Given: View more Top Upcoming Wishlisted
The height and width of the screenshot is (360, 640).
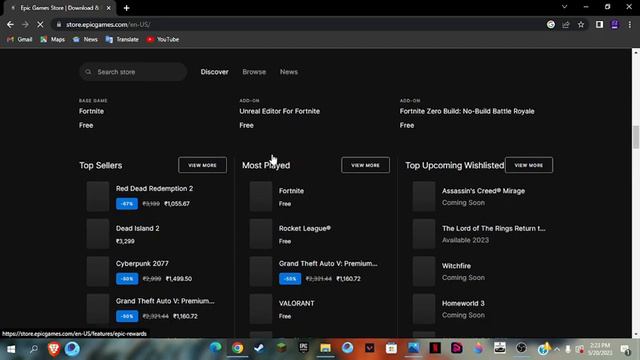Looking at the screenshot, I should [x=529, y=165].
